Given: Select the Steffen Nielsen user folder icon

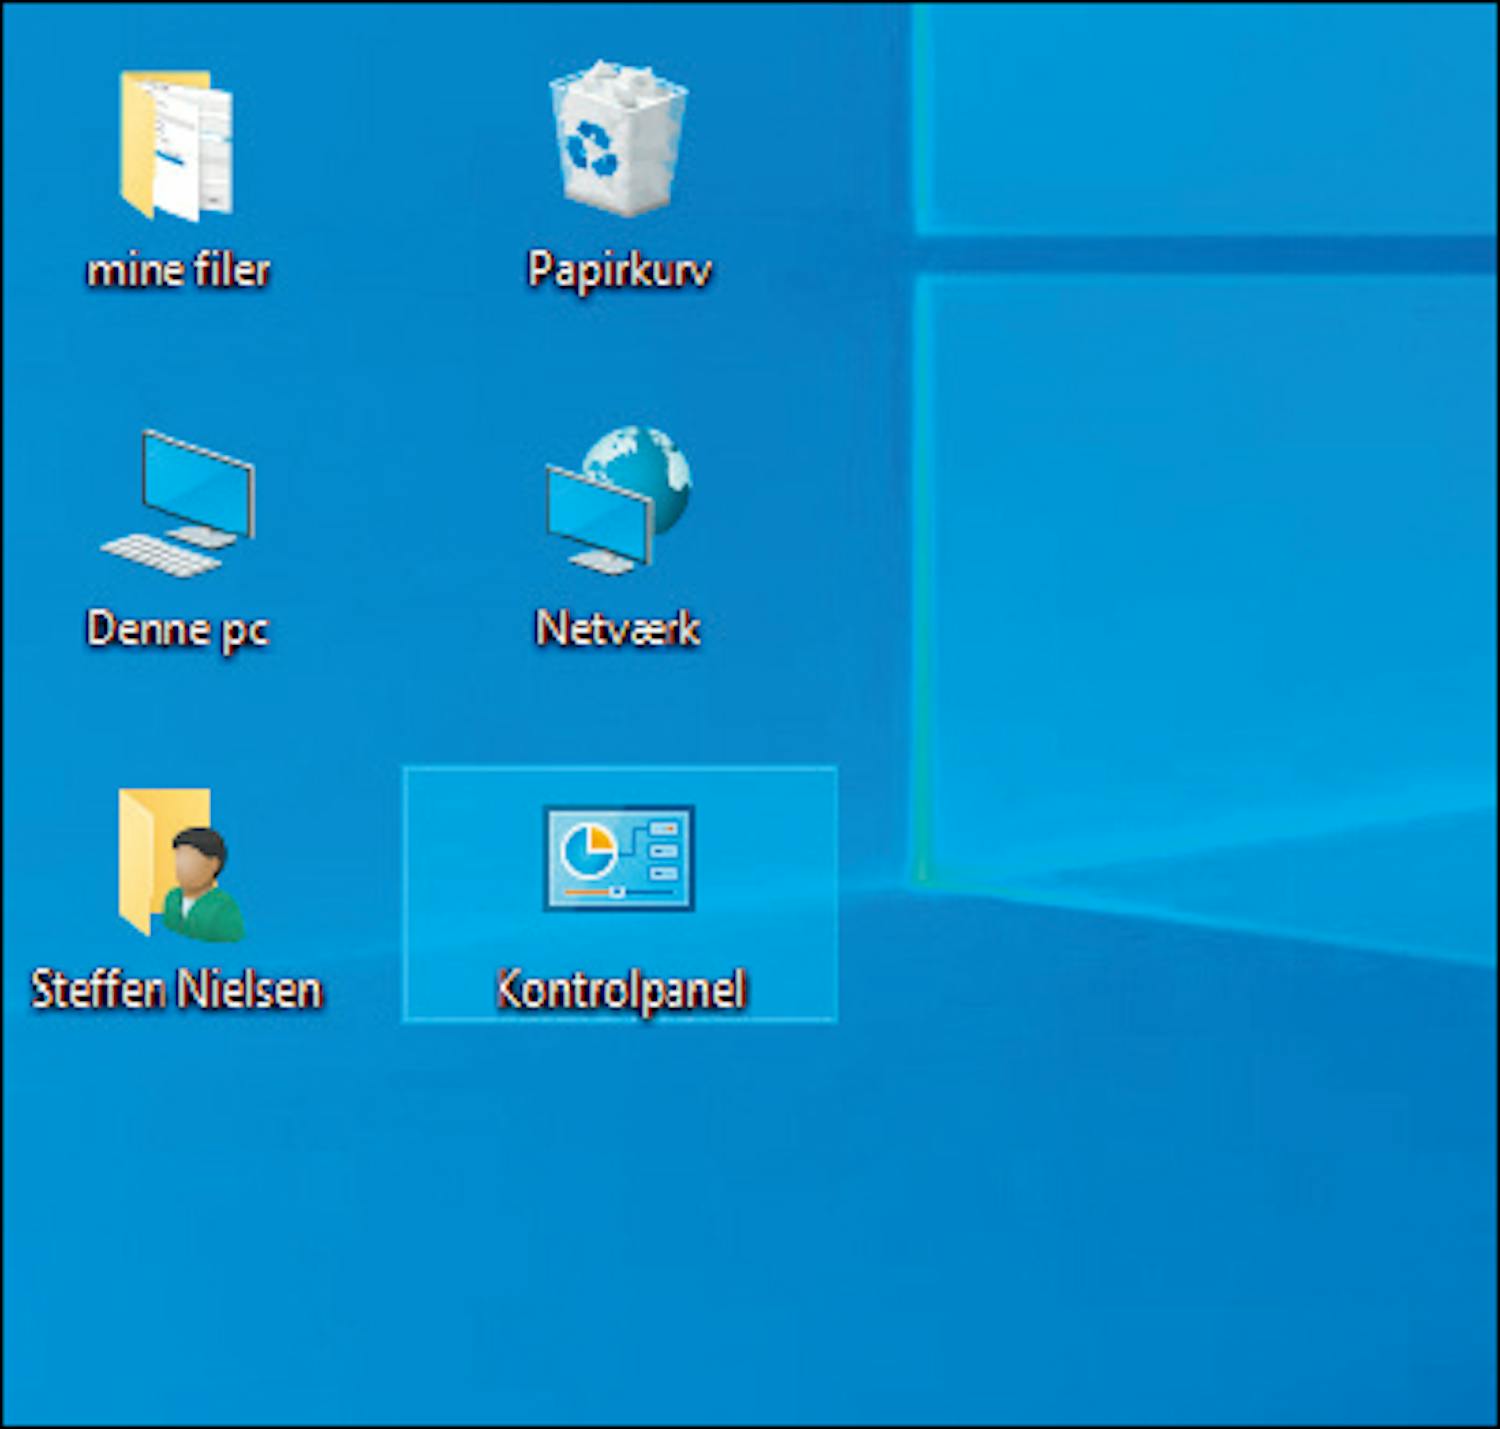Looking at the screenshot, I should click(x=180, y=865).
